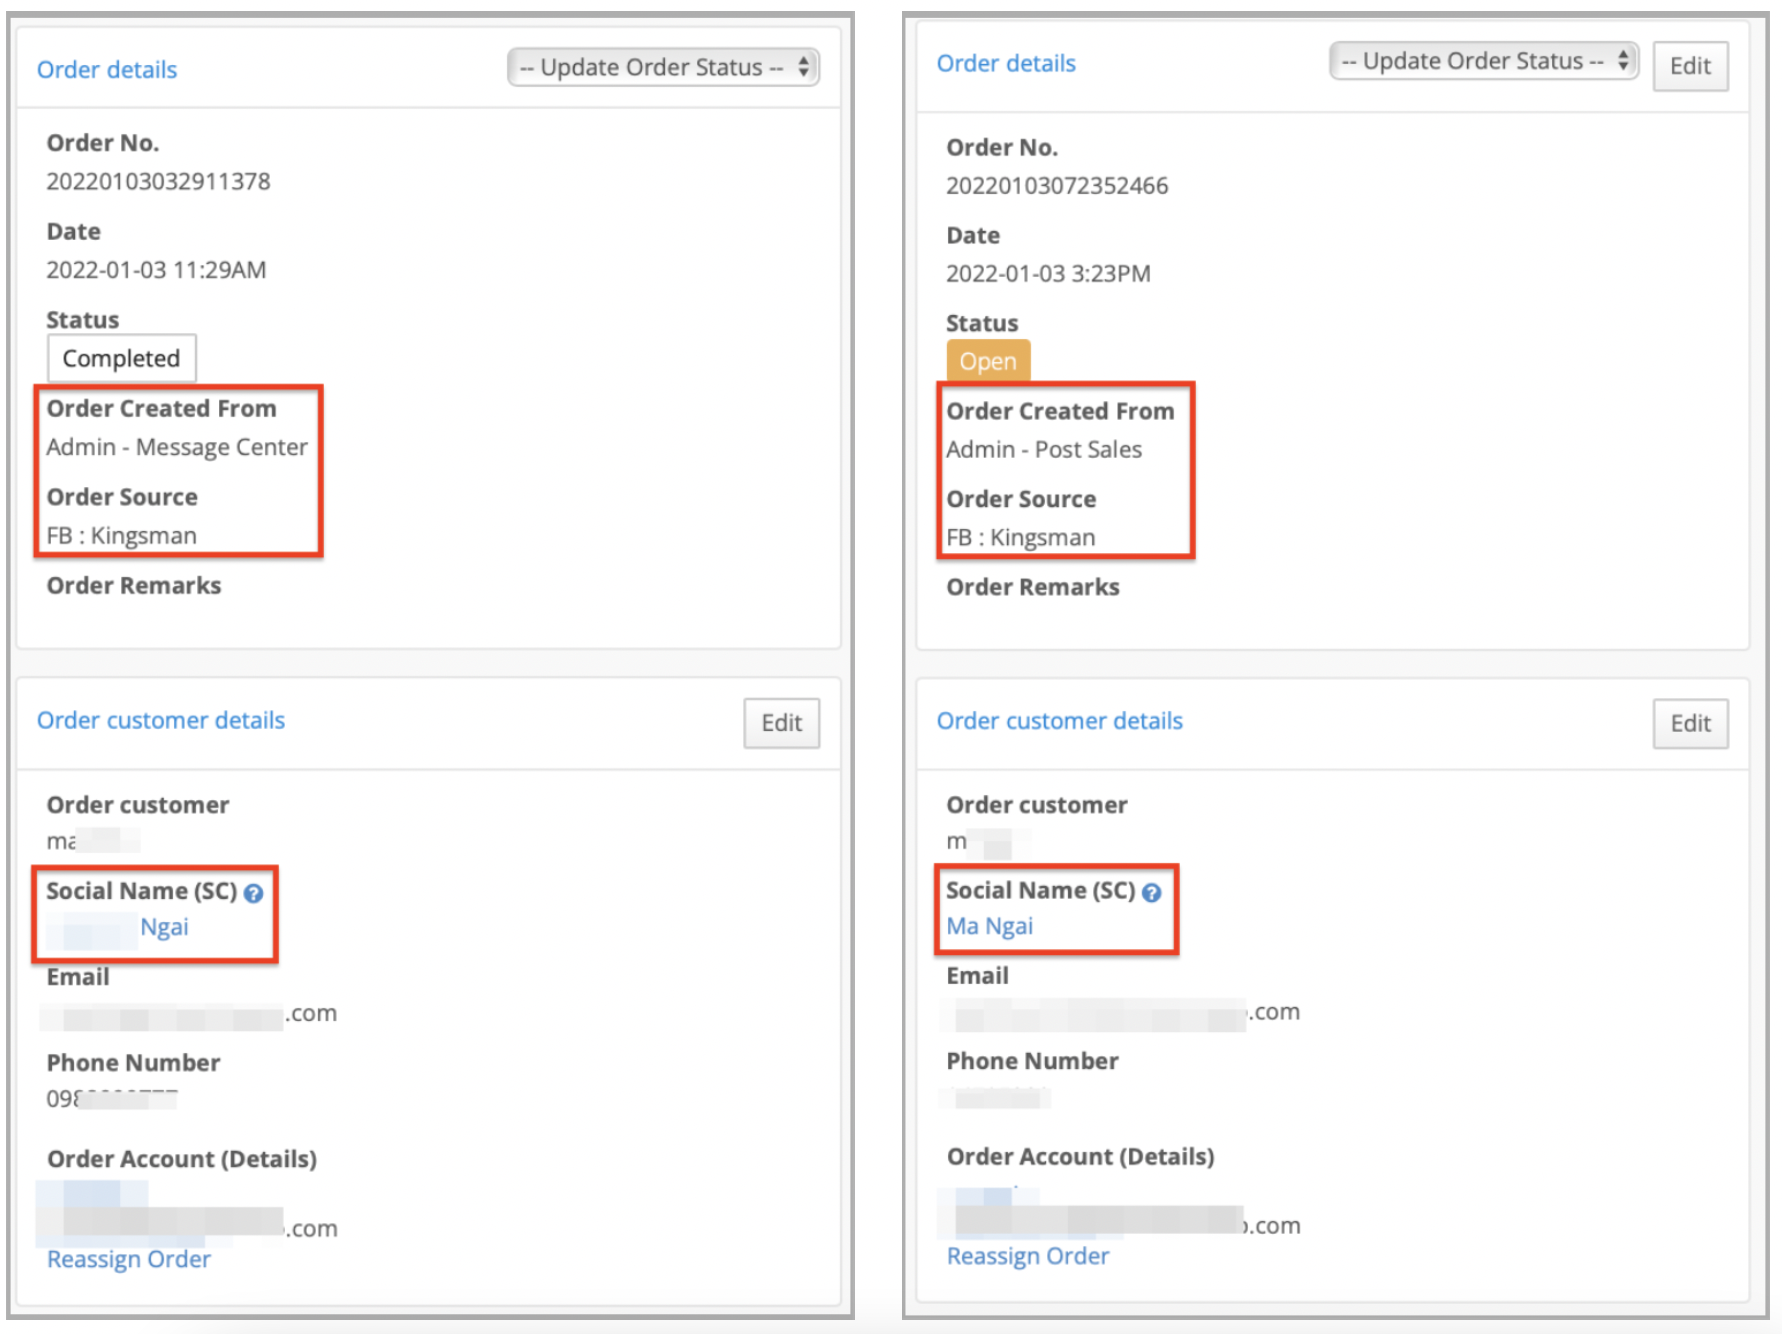Viewport: 1782px width, 1334px height.
Task: Click Edit button beside right Update Order Status
Action: pos(1690,66)
